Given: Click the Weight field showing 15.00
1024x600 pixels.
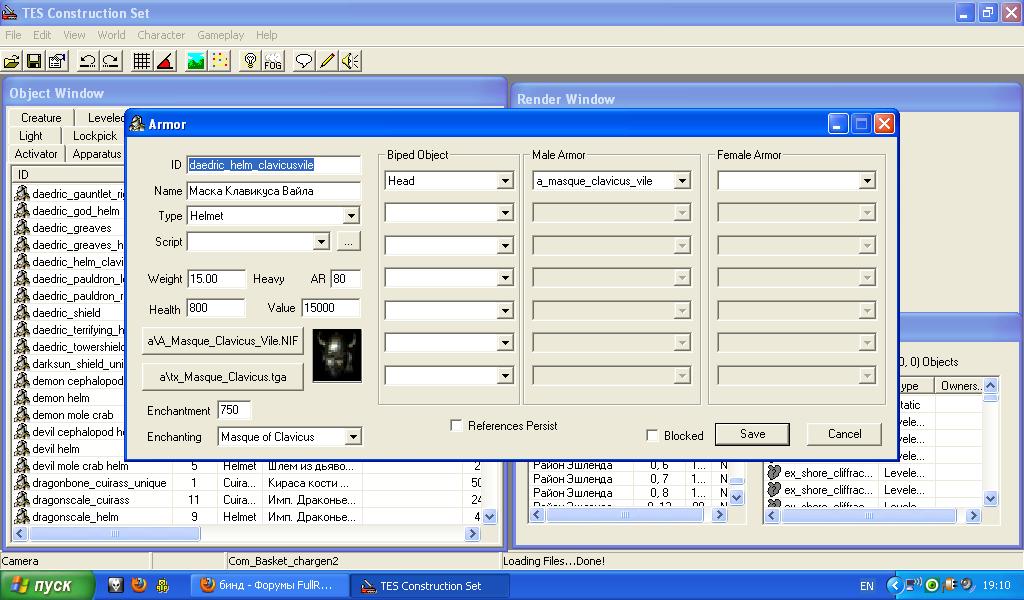Looking at the screenshot, I should (x=216, y=279).
